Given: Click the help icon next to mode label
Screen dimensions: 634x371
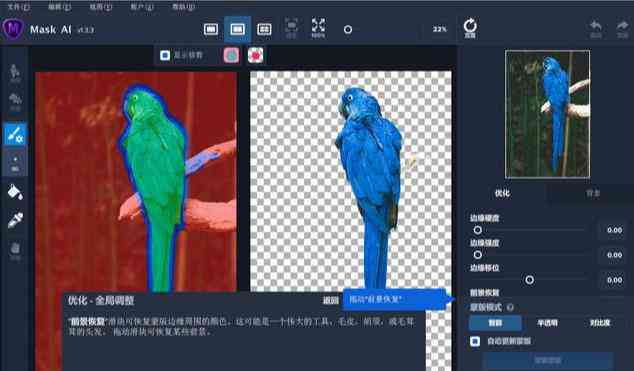Looking at the screenshot, I should (510, 307).
